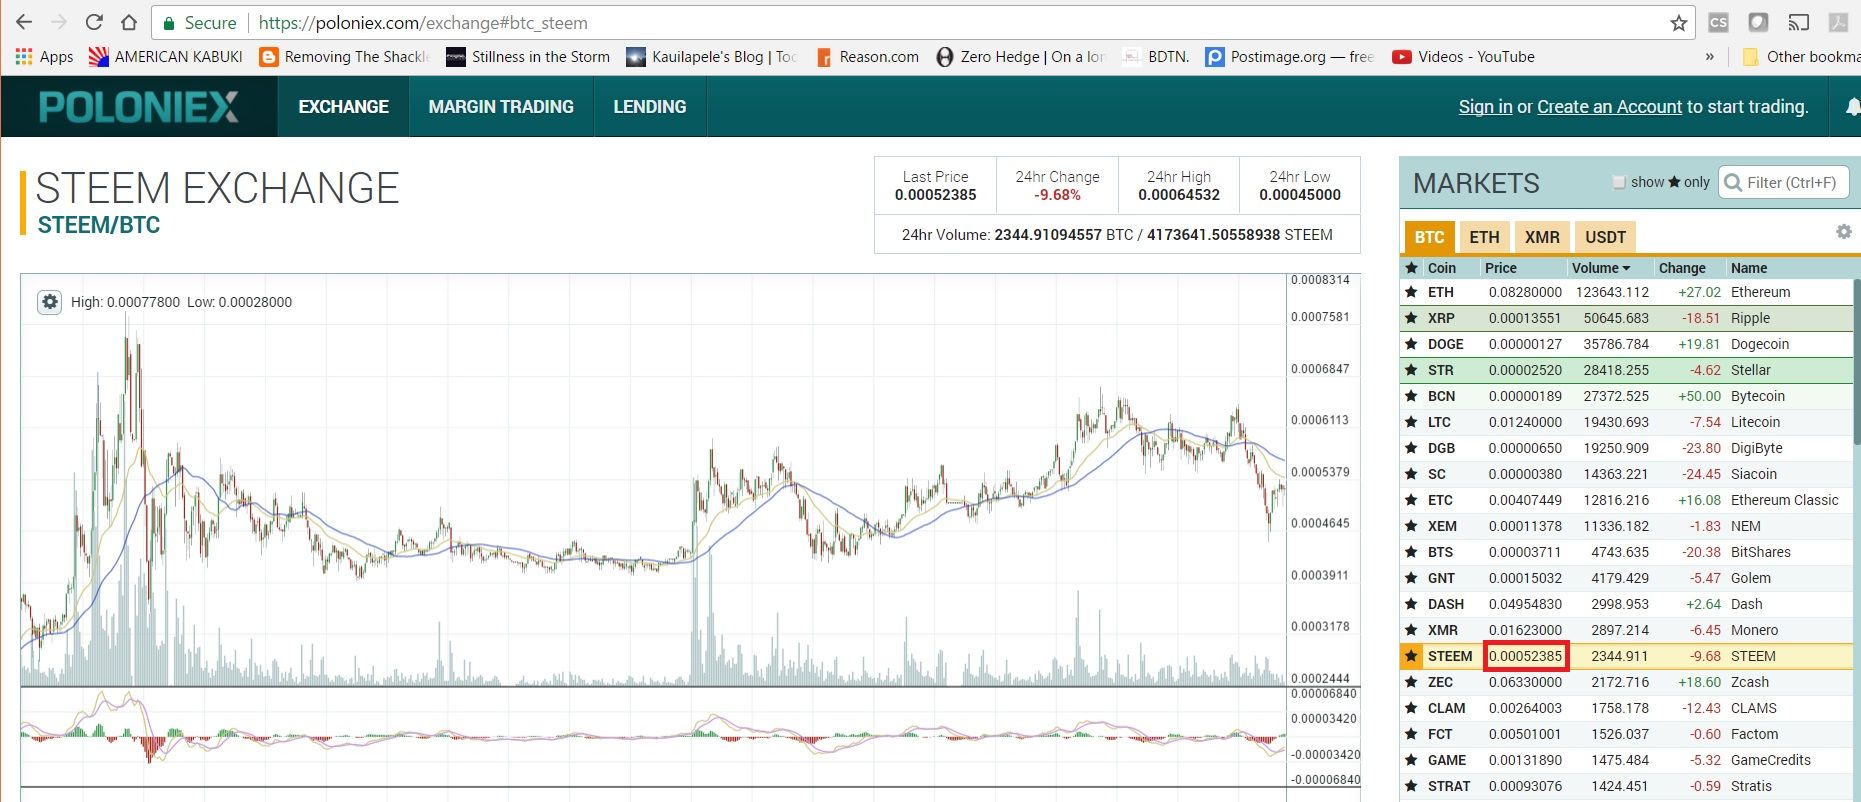Toggle favorite star for STR

click(x=1411, y=370)
